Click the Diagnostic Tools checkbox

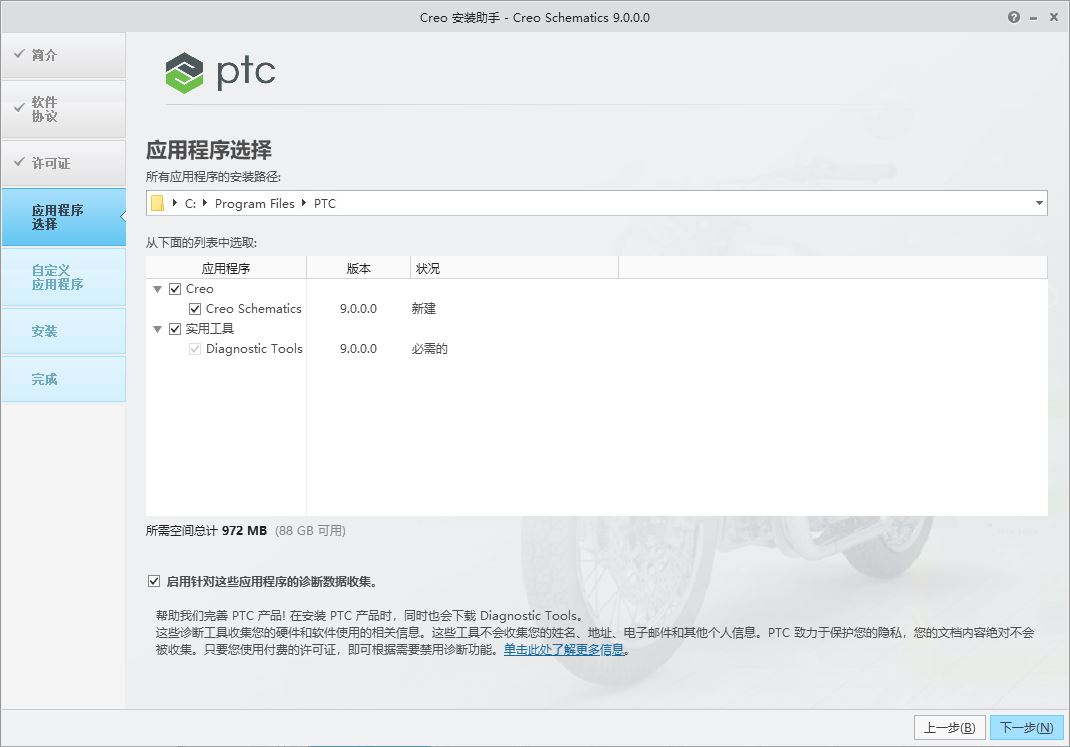coord(194,349)
